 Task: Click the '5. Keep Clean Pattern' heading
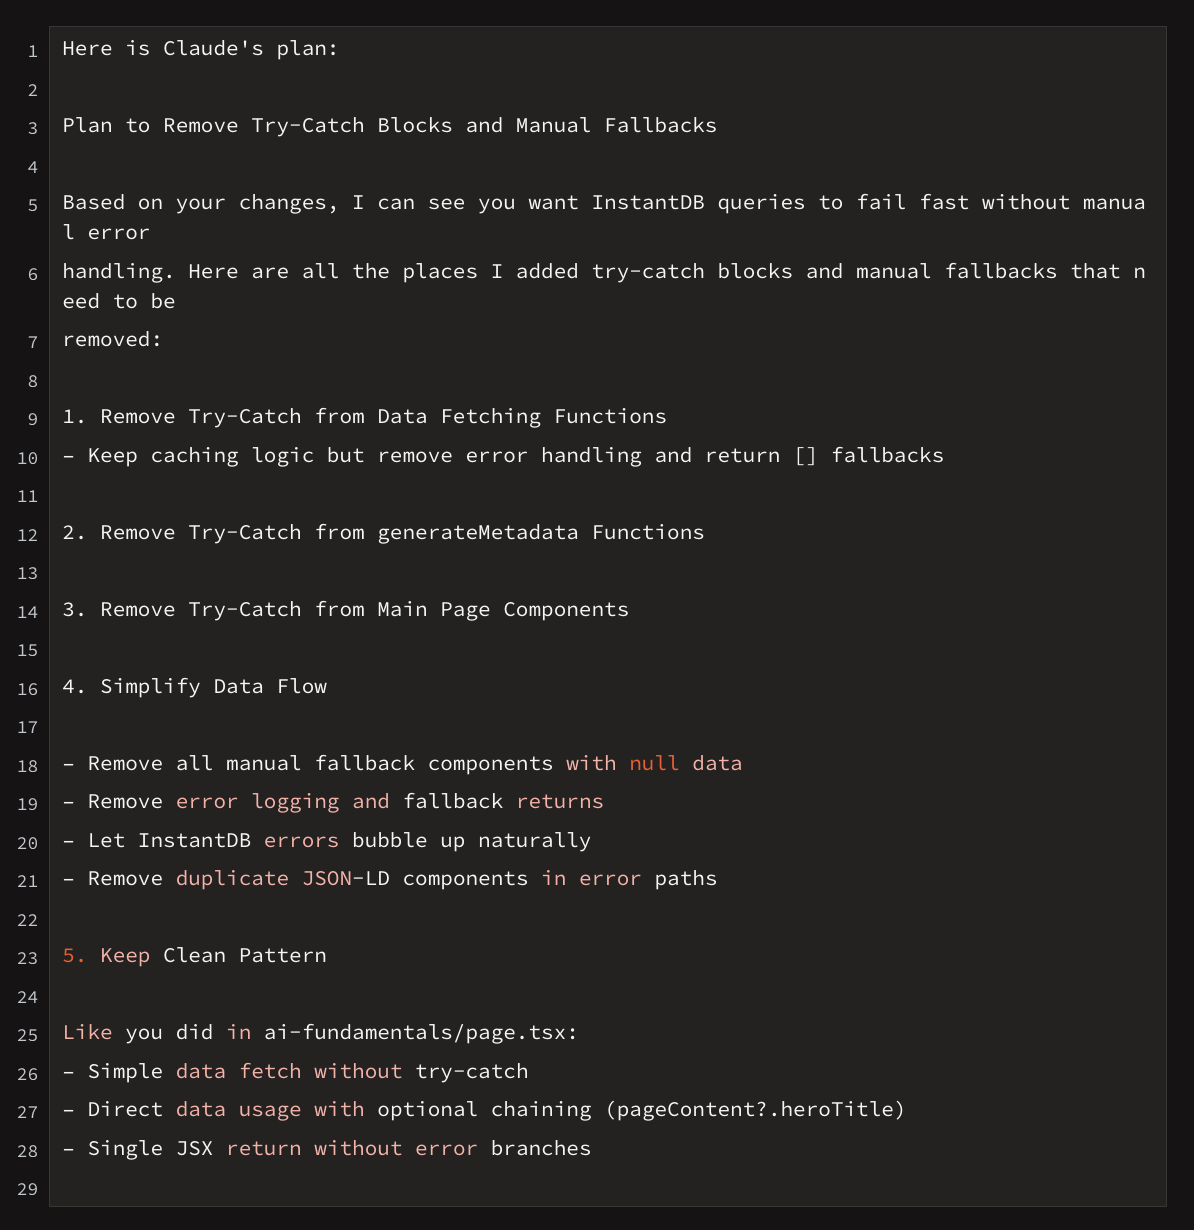point(195,955)
